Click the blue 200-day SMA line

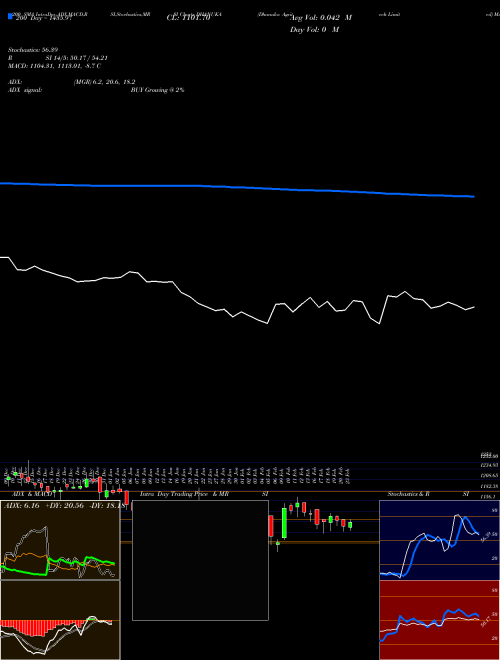[x=237, y=188]
